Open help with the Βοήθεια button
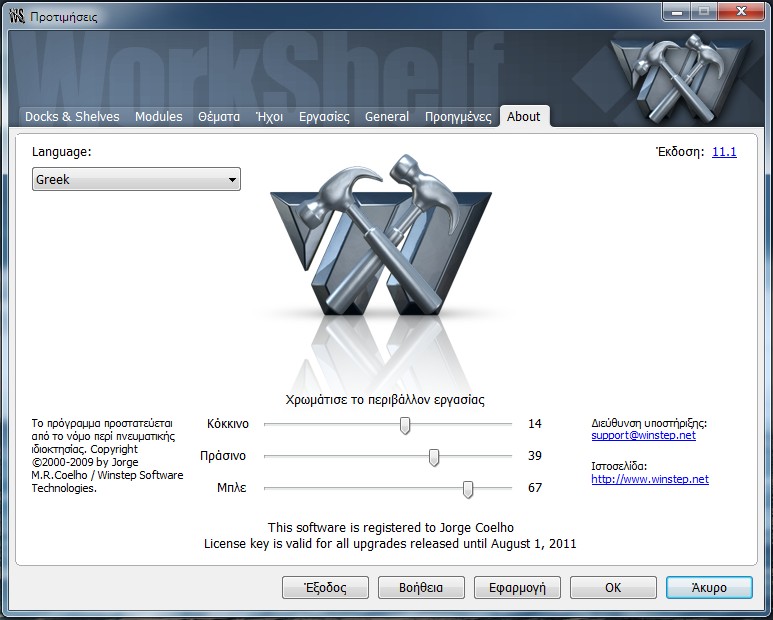 point(421,587)
